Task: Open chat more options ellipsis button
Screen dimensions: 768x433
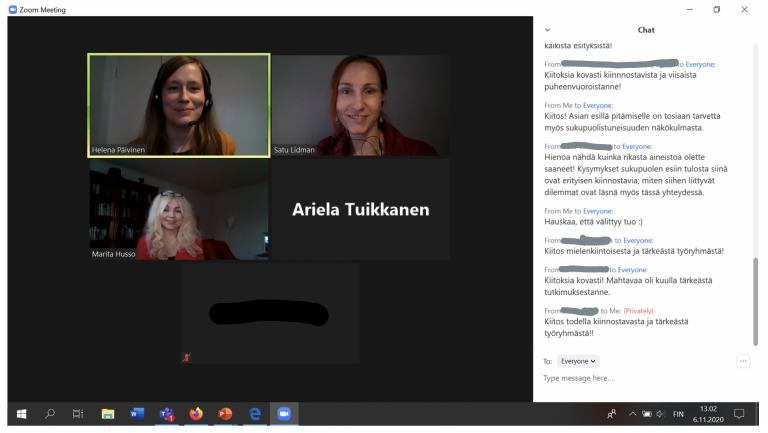Action: (743, 361)
